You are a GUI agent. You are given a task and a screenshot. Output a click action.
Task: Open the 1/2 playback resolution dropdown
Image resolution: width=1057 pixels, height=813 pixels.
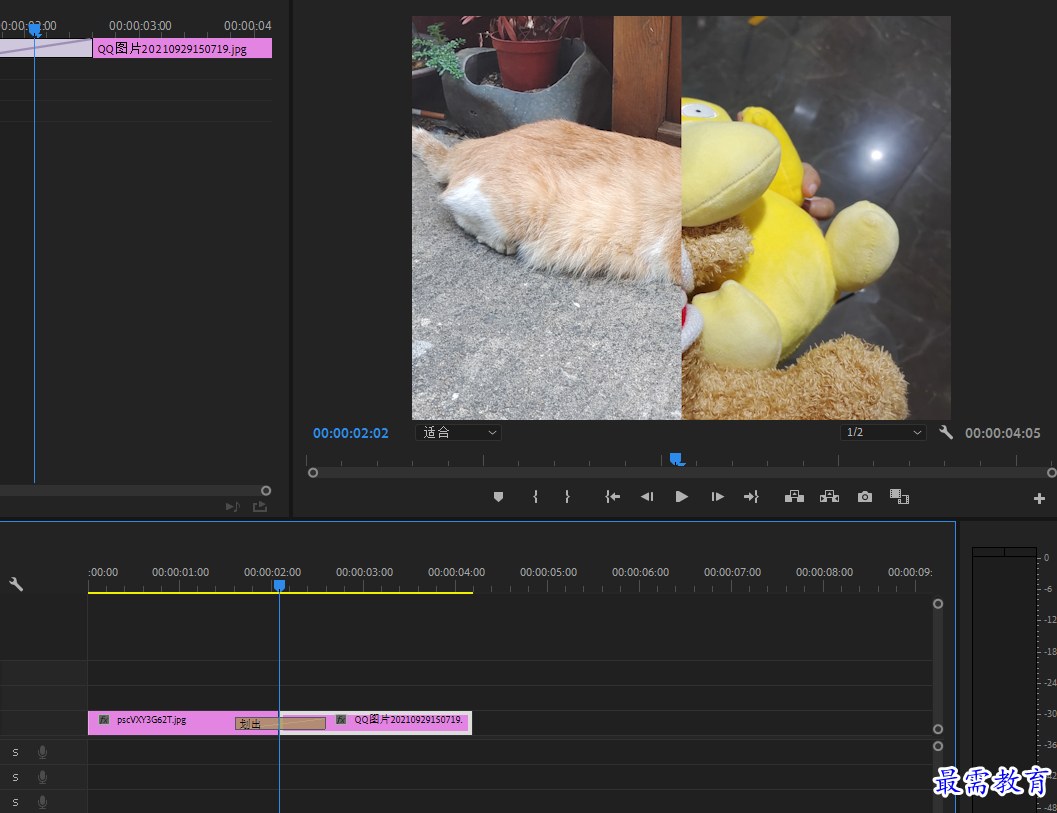(883, 432)
